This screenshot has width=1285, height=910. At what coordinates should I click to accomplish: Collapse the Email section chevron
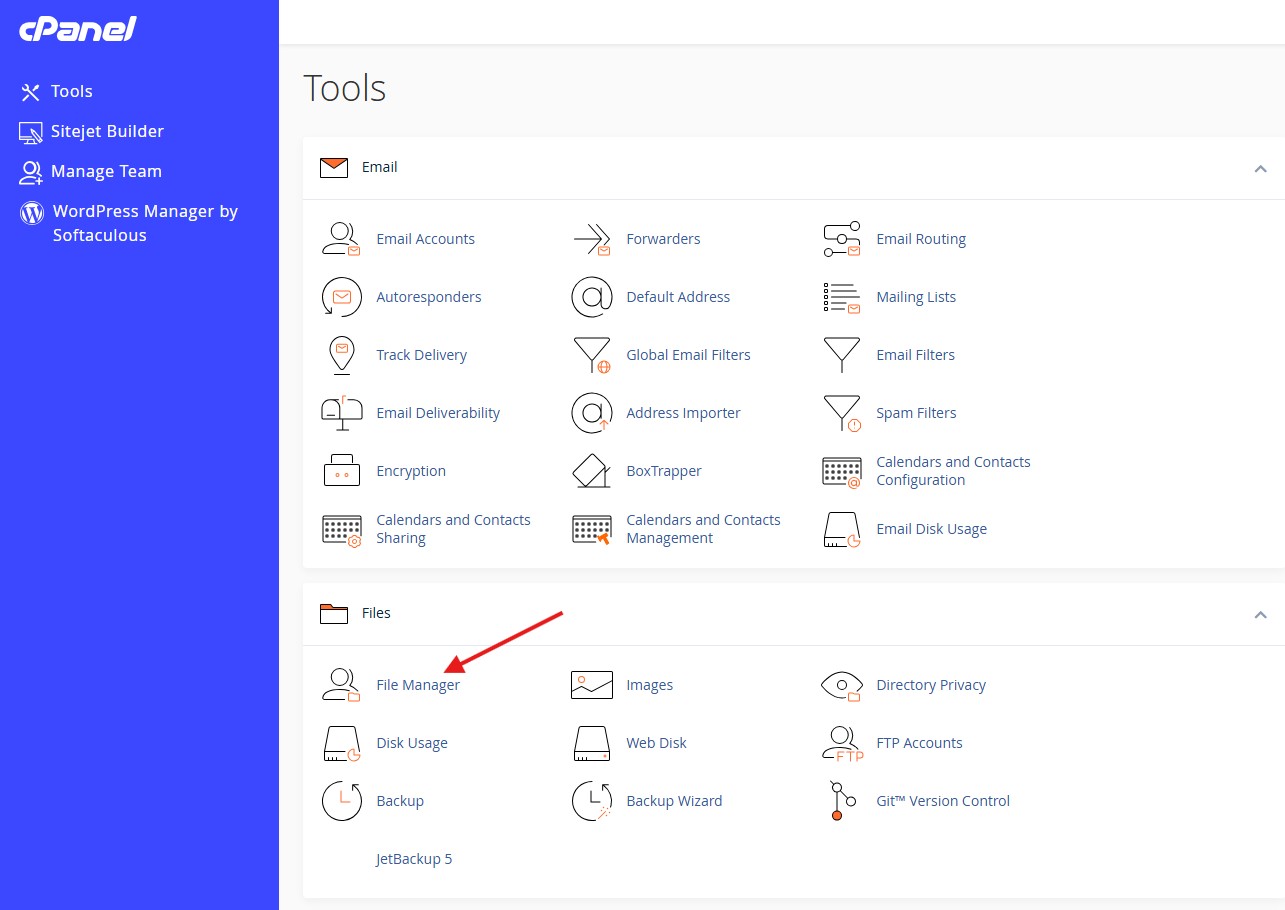click(x=1260, y=169)
